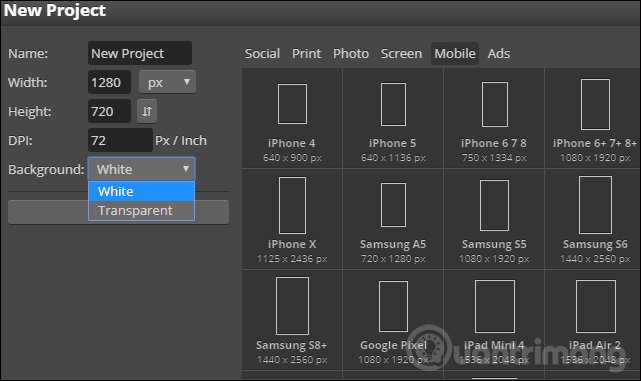Select the iPhone X template
The width and height of the screenshot is (641, 381).
click(x=292, y=219)
